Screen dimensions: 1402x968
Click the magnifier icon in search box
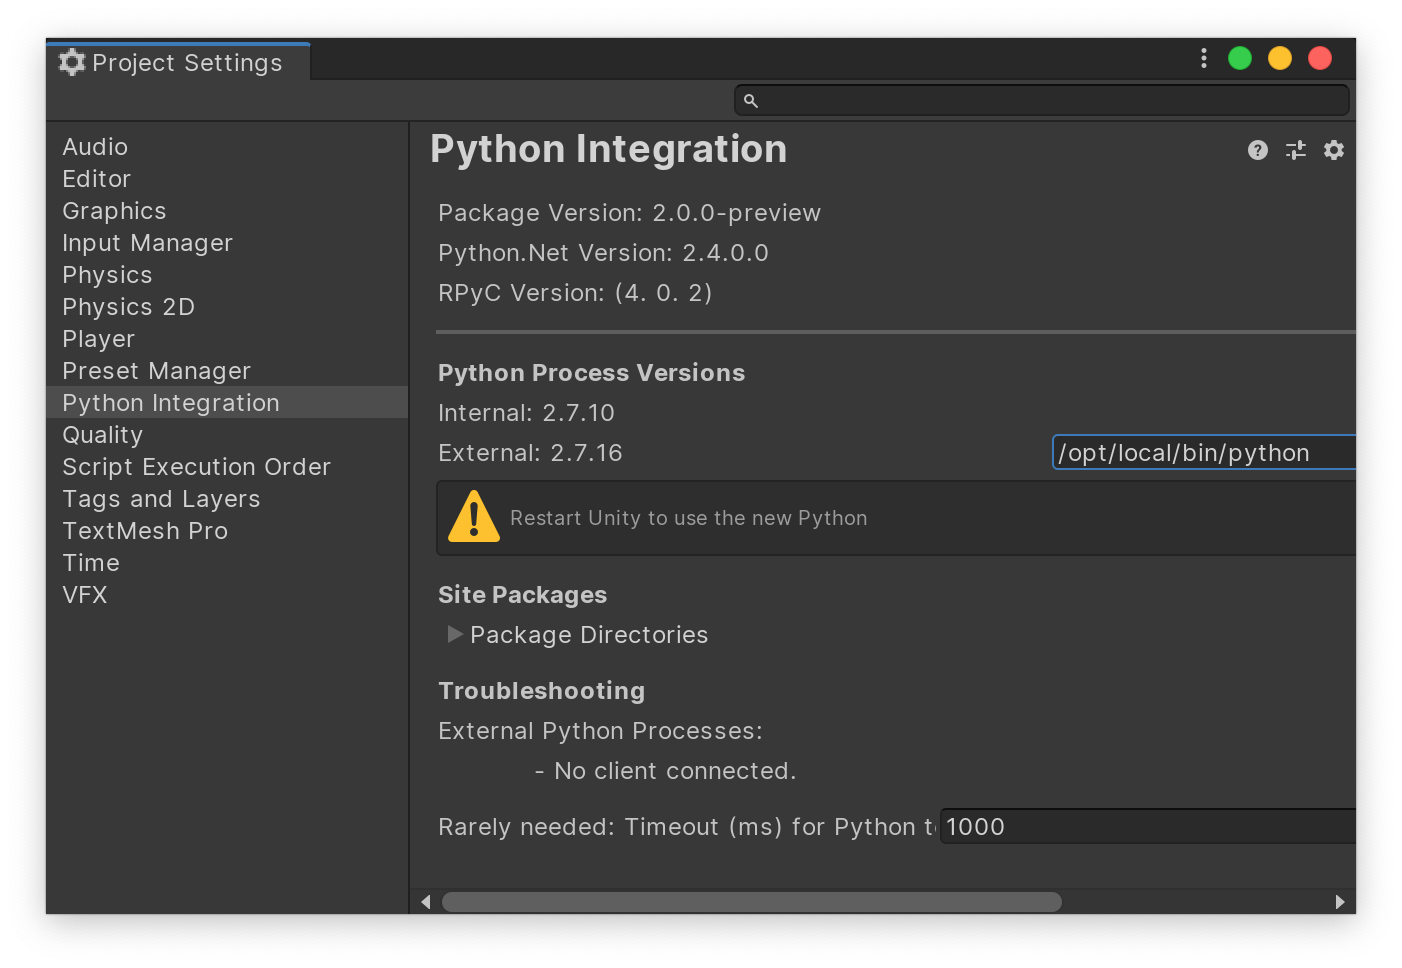(x=751, y=101)
